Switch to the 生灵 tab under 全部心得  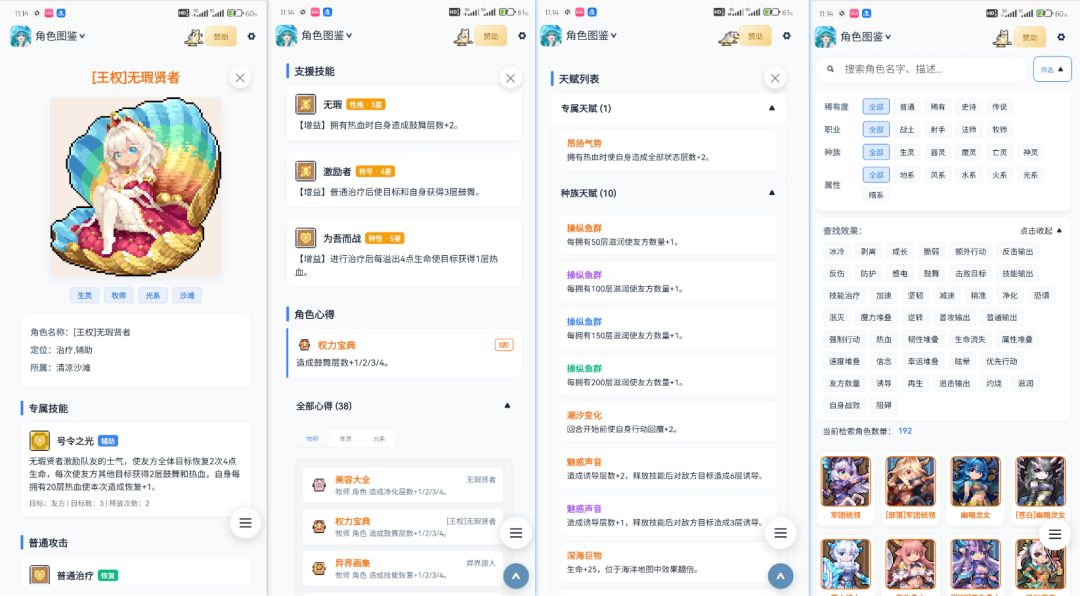(346, 439)
